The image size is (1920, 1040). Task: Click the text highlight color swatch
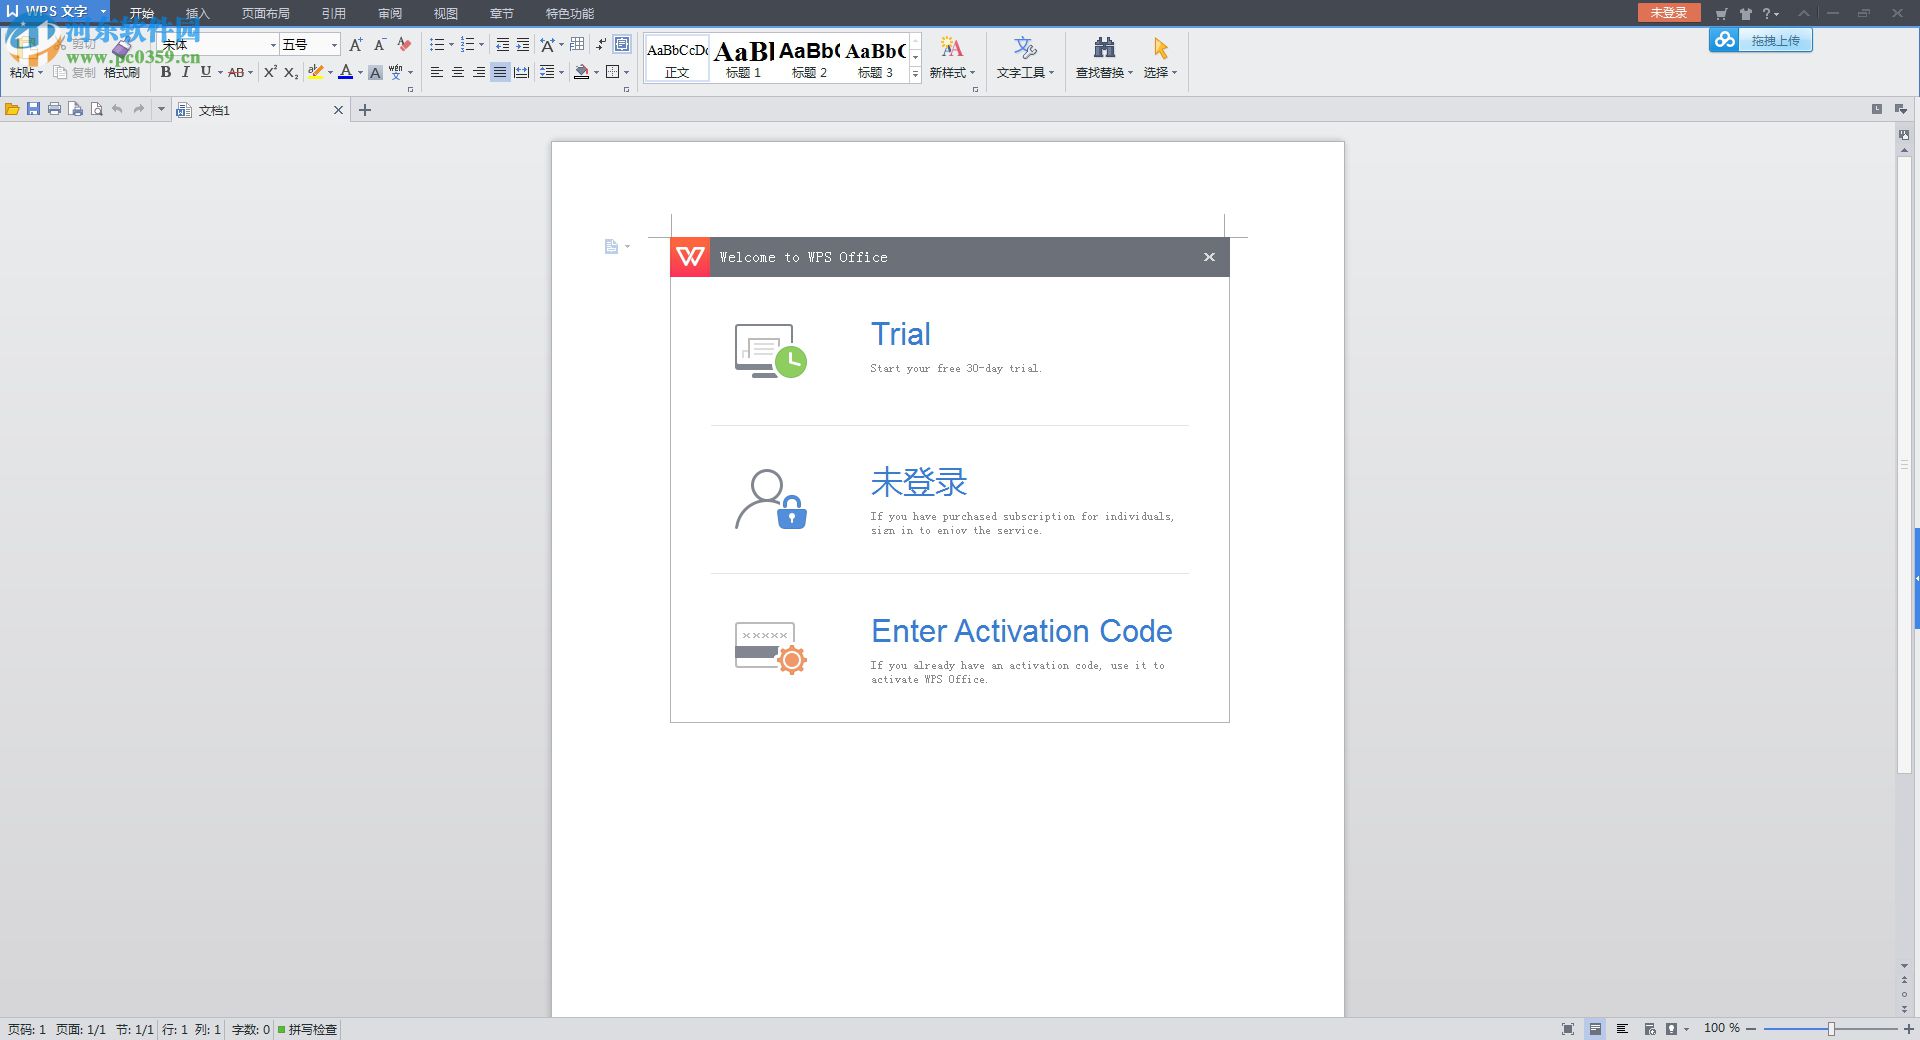[x=315, y=72]
